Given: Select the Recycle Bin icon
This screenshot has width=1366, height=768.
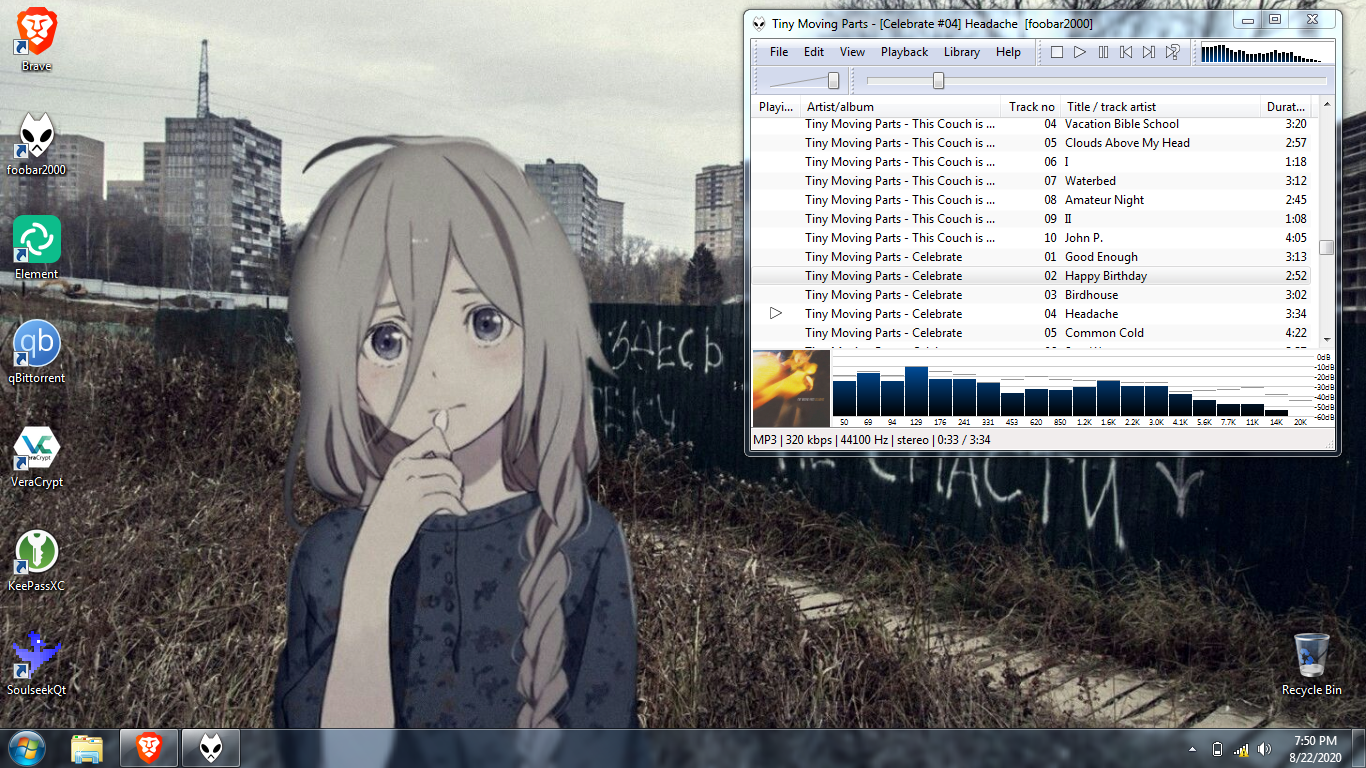Looking at the screenshot, I should pos(1312,664).
